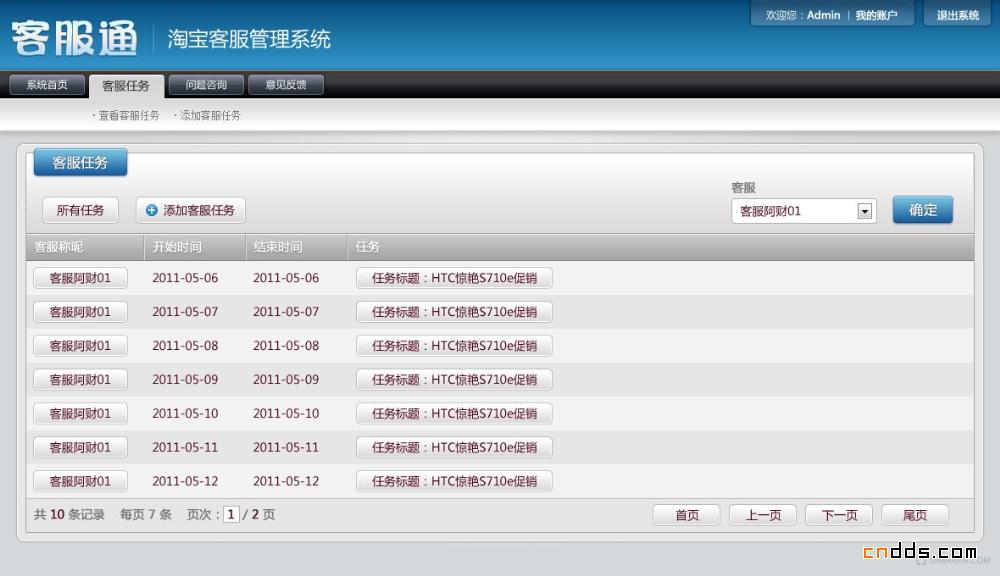
Task: Click 客服阿财01 in the 2011-05-07 row
Action: point(80,312)
